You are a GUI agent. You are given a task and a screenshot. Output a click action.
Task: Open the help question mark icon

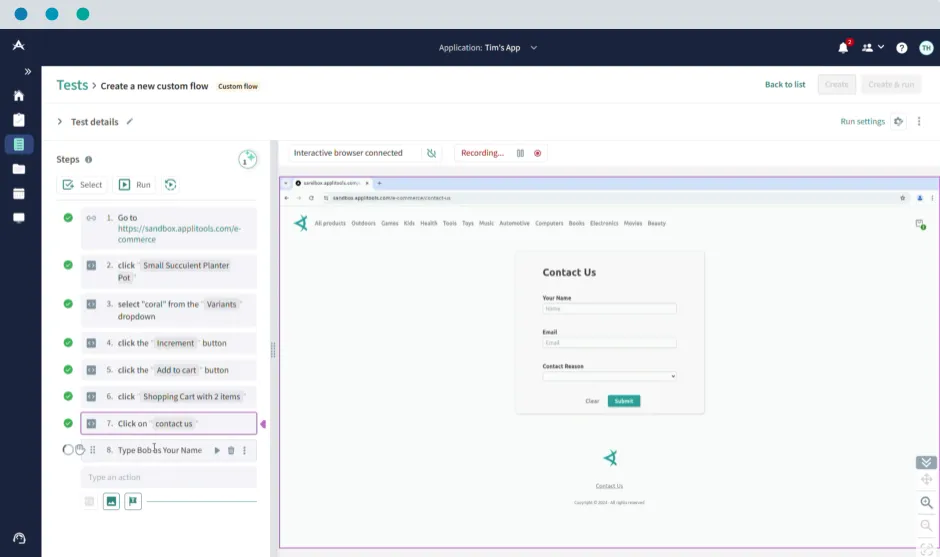point(901,47)
